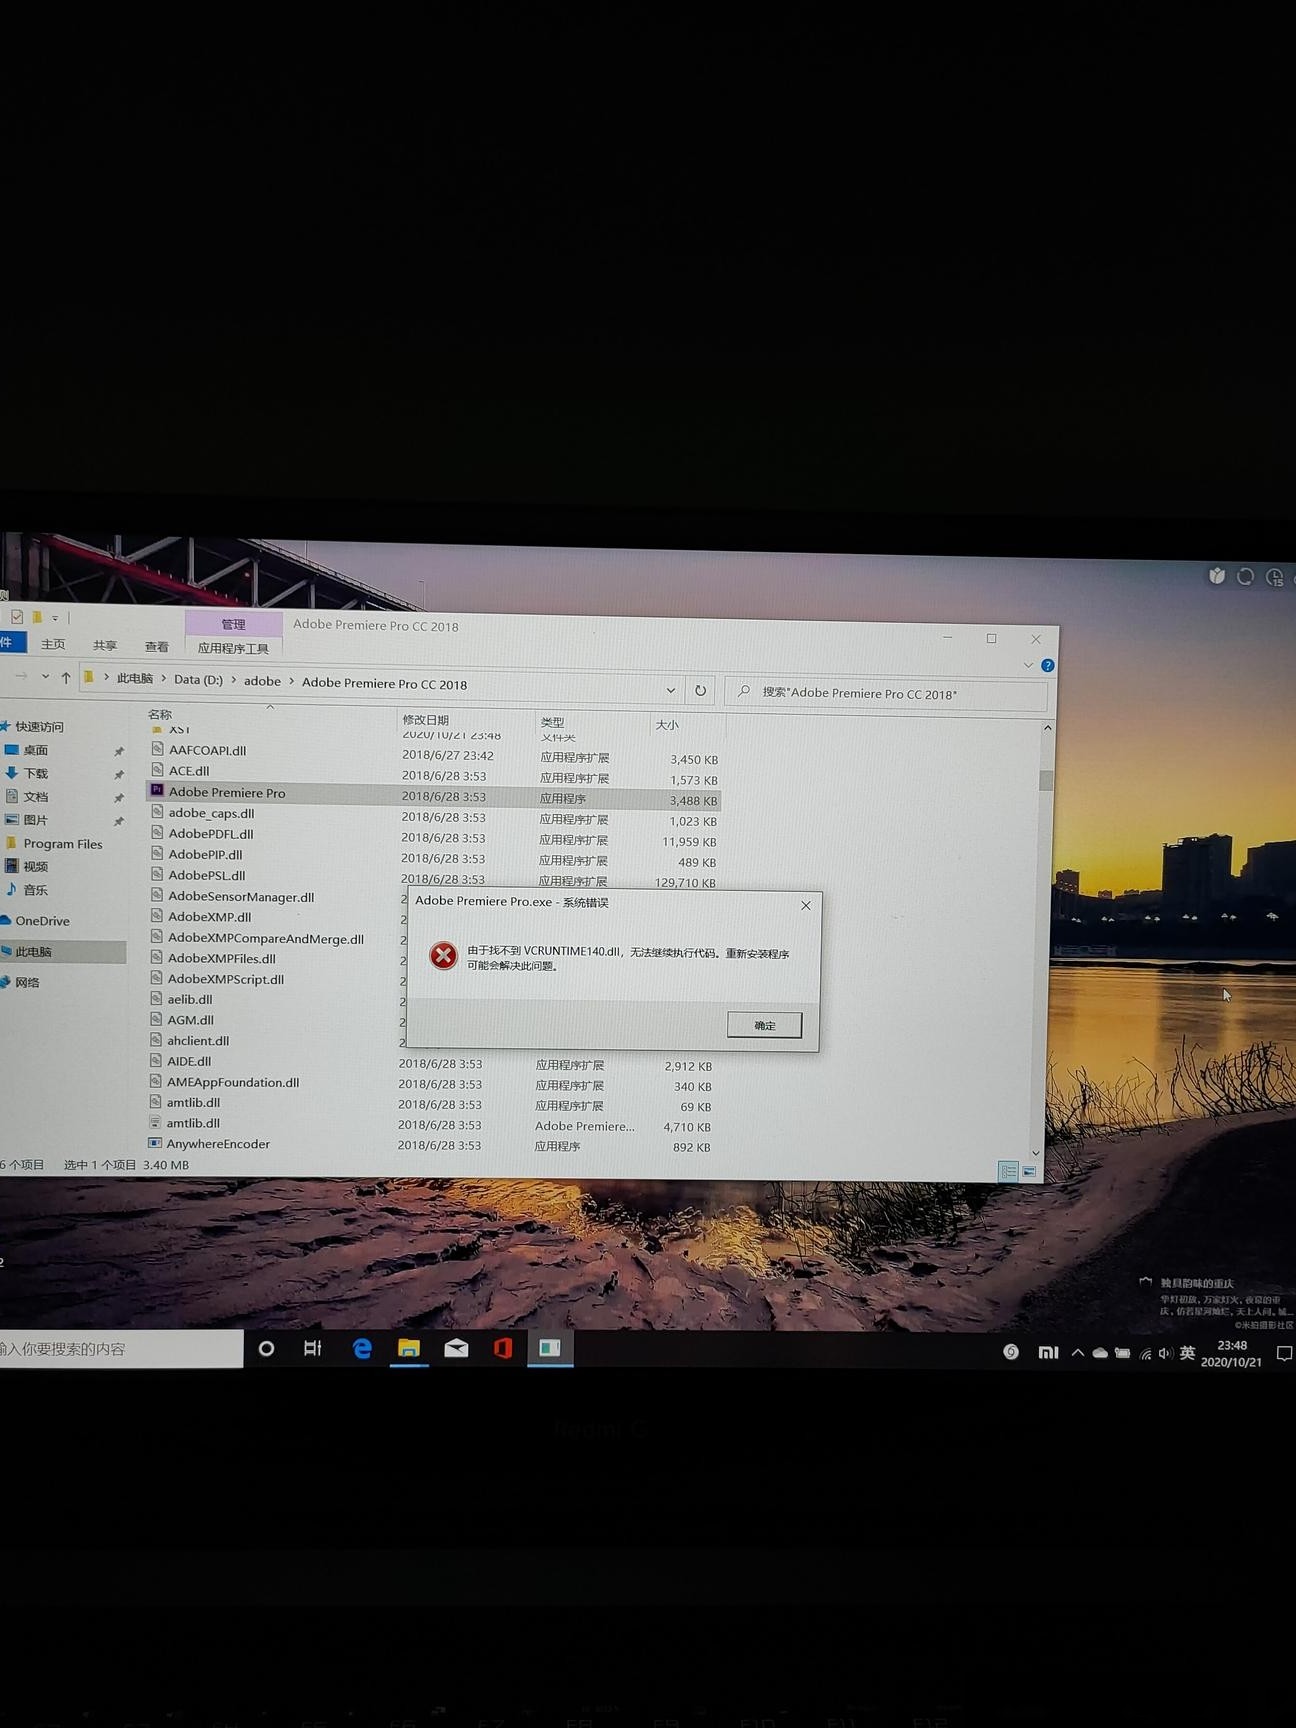
Task: Select the AAFCOAPI.dll file
Action: click(207, 750)
